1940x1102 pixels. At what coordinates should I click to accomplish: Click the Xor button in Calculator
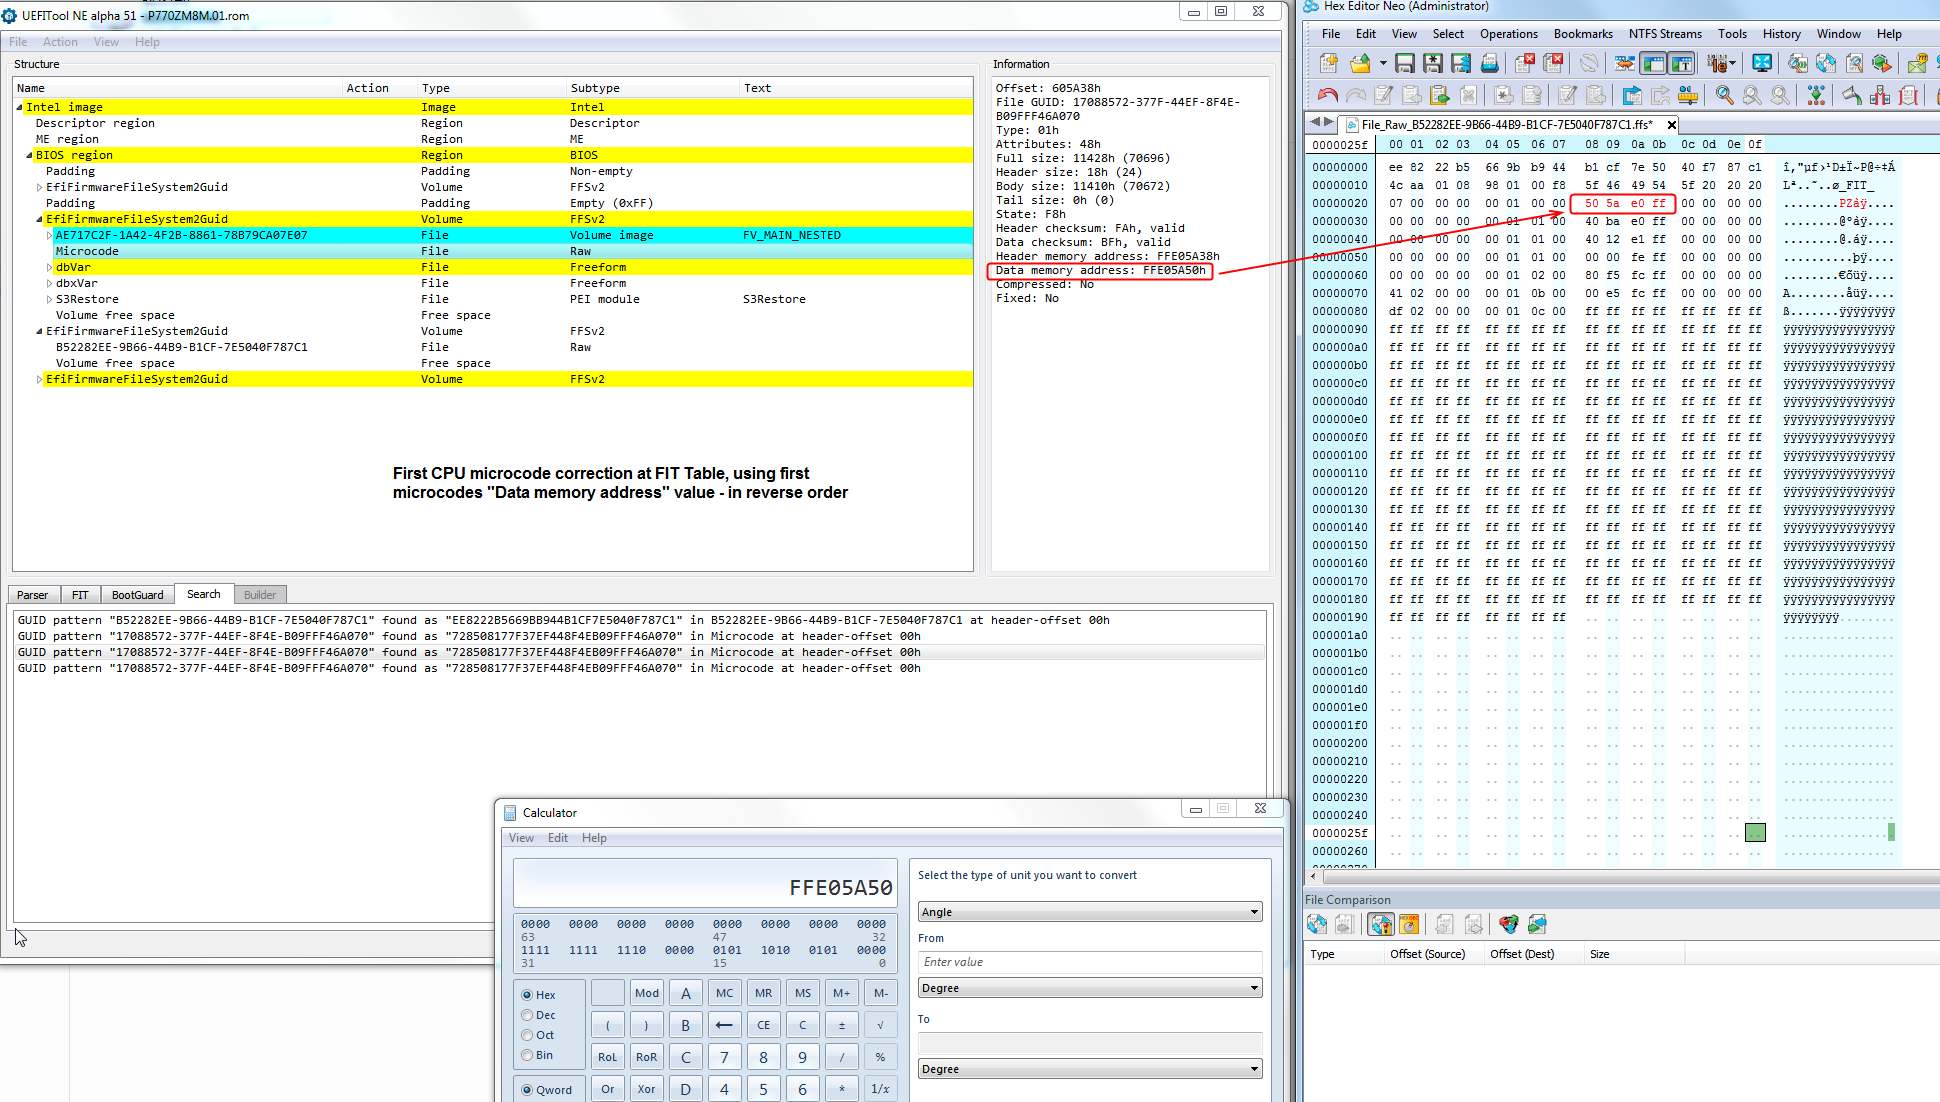pos(647,1089)
